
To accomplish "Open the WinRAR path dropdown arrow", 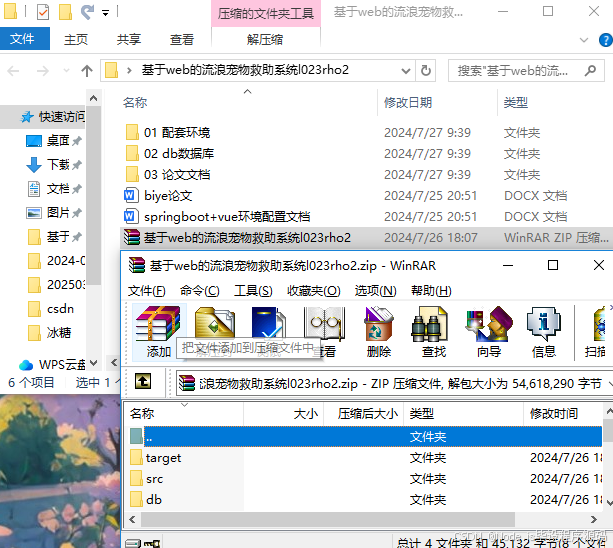I will pos(610,383).
